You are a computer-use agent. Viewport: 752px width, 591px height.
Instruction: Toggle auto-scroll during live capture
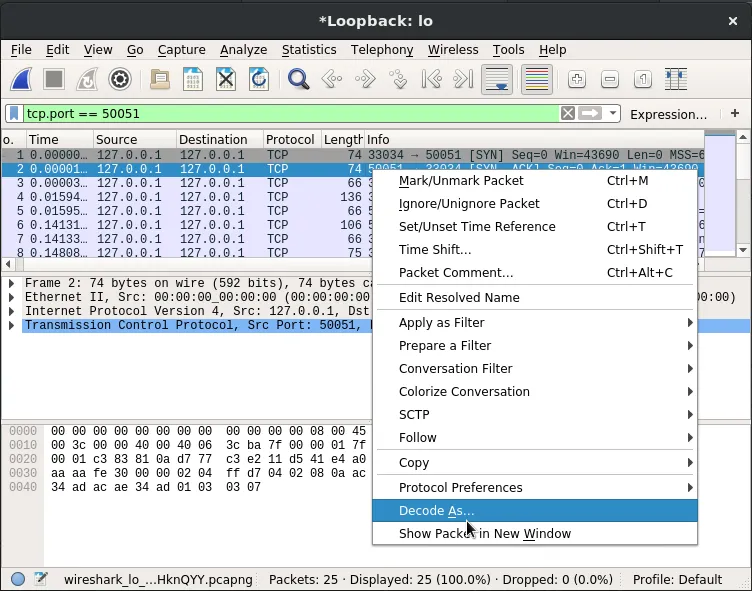(x=497, y=80)
